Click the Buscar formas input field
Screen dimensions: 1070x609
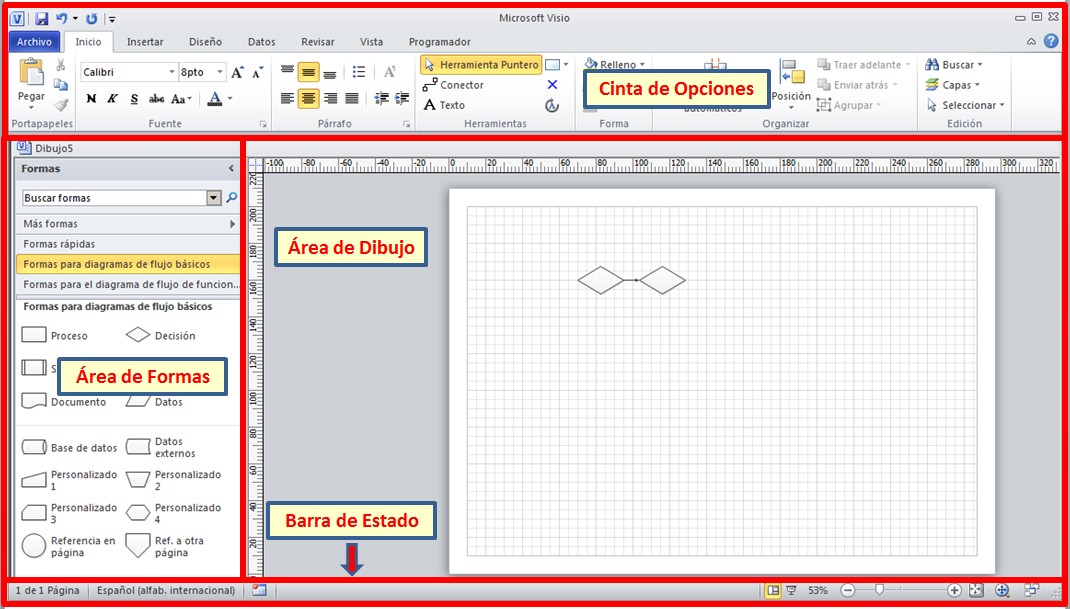click(x=114, y=198)
